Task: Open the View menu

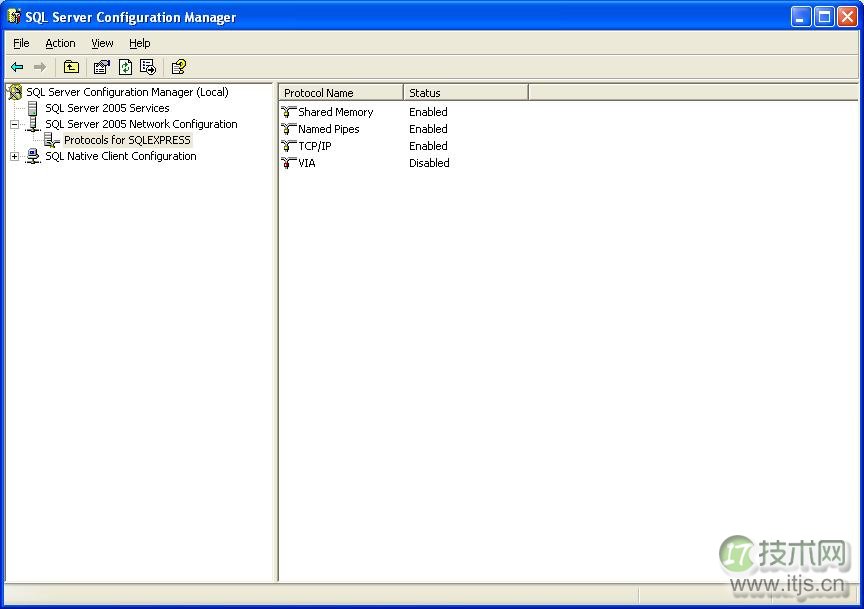Action: [x=102, y=43]
